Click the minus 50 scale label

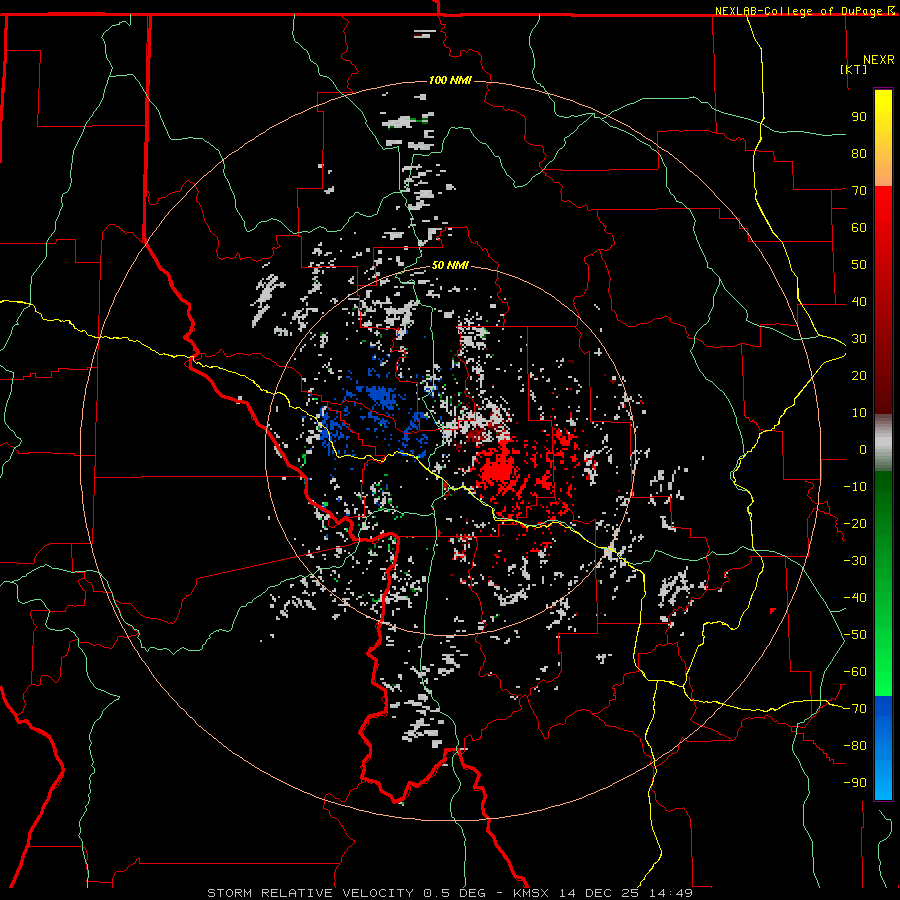point(855,635)
